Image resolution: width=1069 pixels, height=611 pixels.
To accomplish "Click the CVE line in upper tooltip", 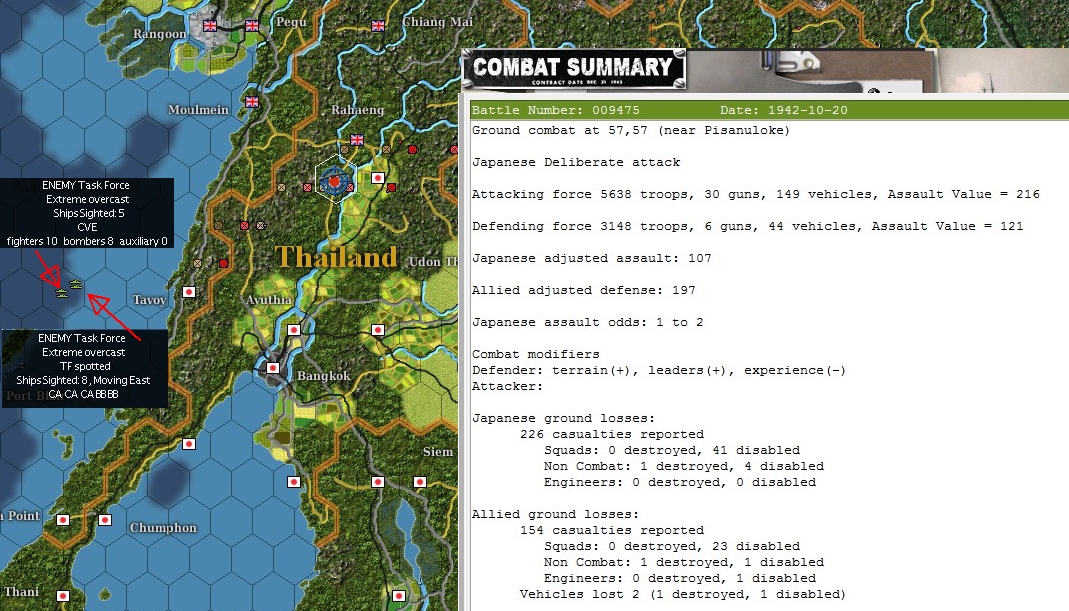I will click(x=87, y=227).
